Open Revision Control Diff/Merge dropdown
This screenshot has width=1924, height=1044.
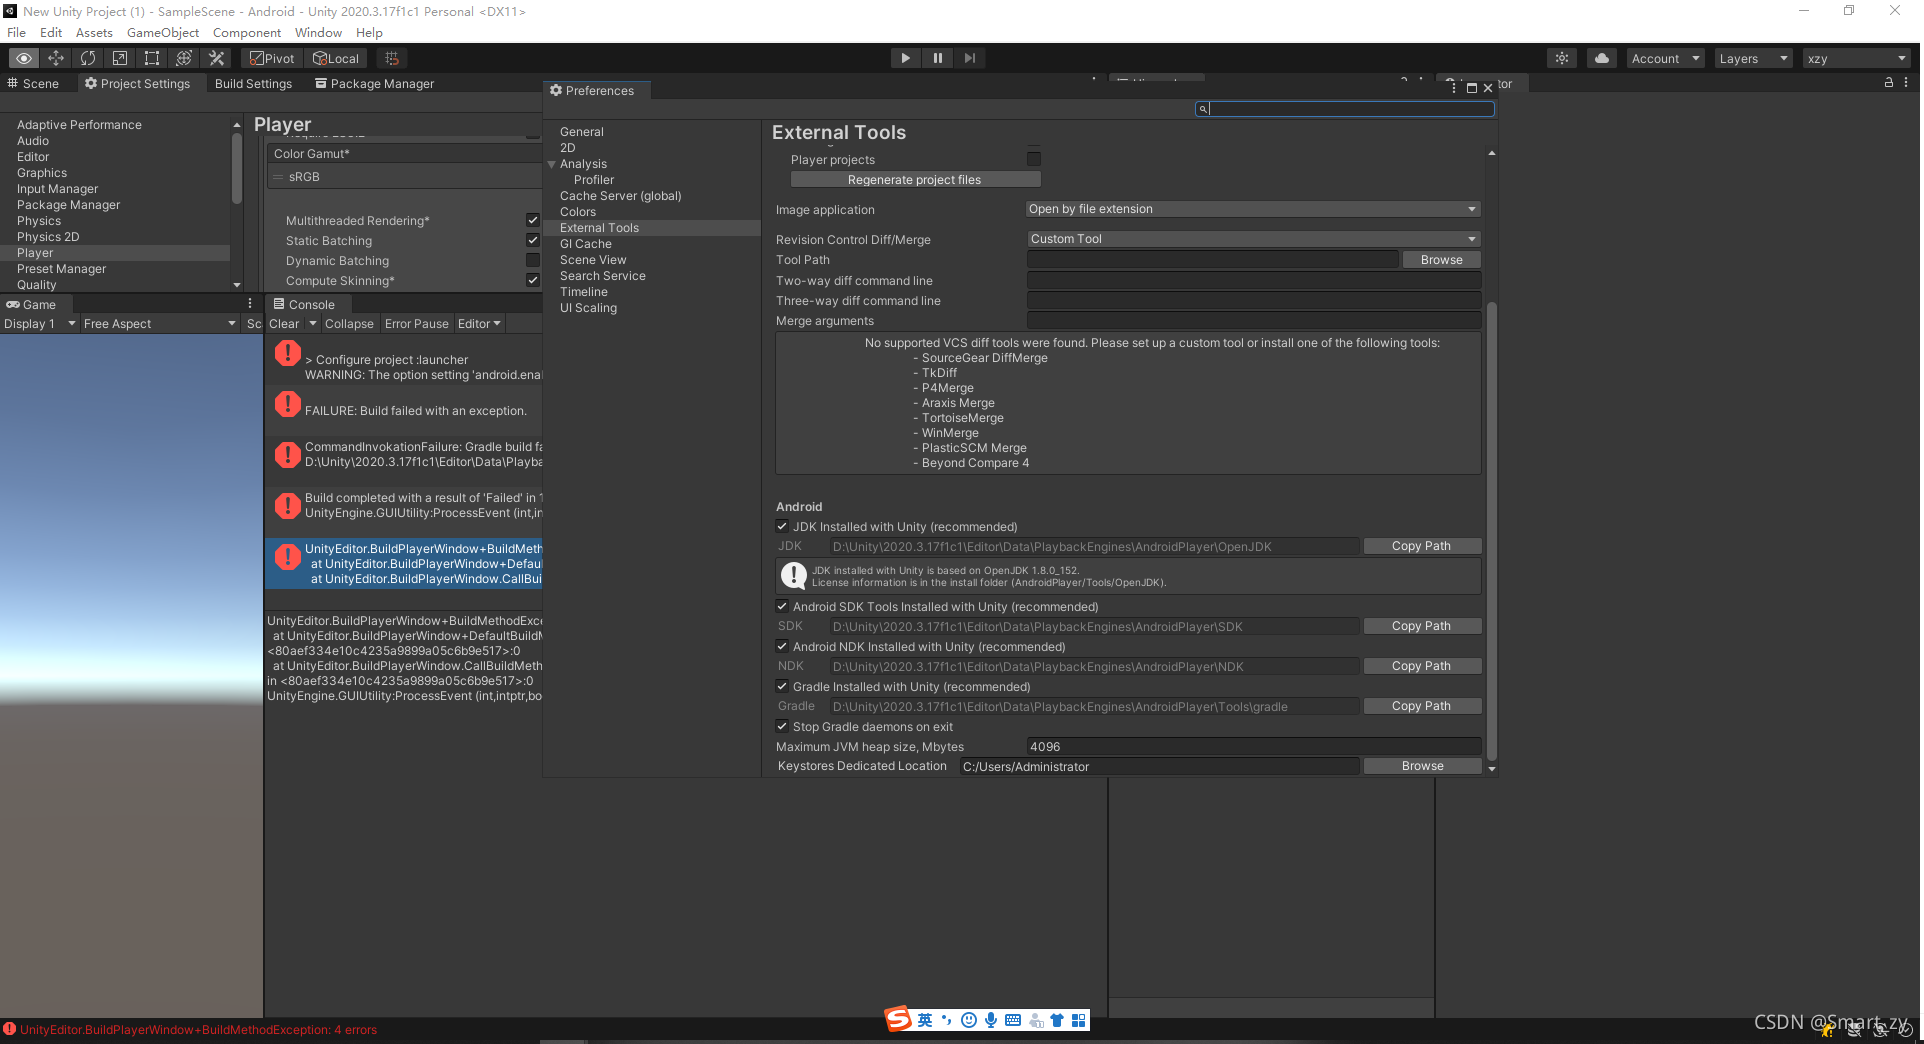[1253, 239]
